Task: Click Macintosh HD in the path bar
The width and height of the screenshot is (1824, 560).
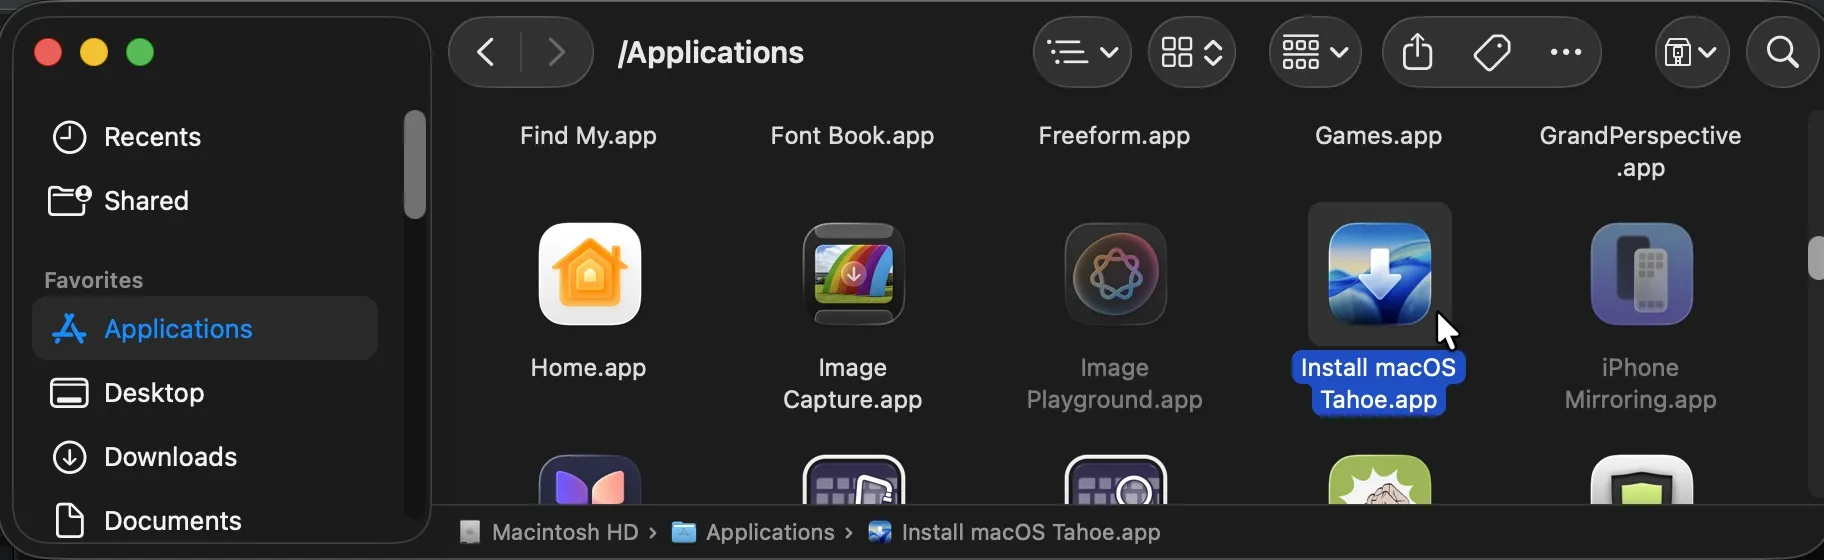Action: [564, 532]
